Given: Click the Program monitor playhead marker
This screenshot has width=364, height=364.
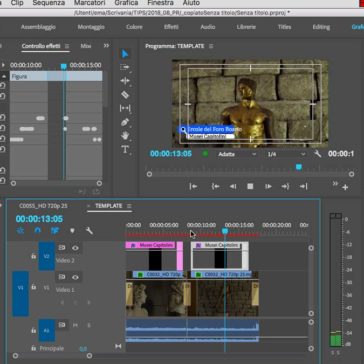Looking at the screenshot, I should 299,167.
